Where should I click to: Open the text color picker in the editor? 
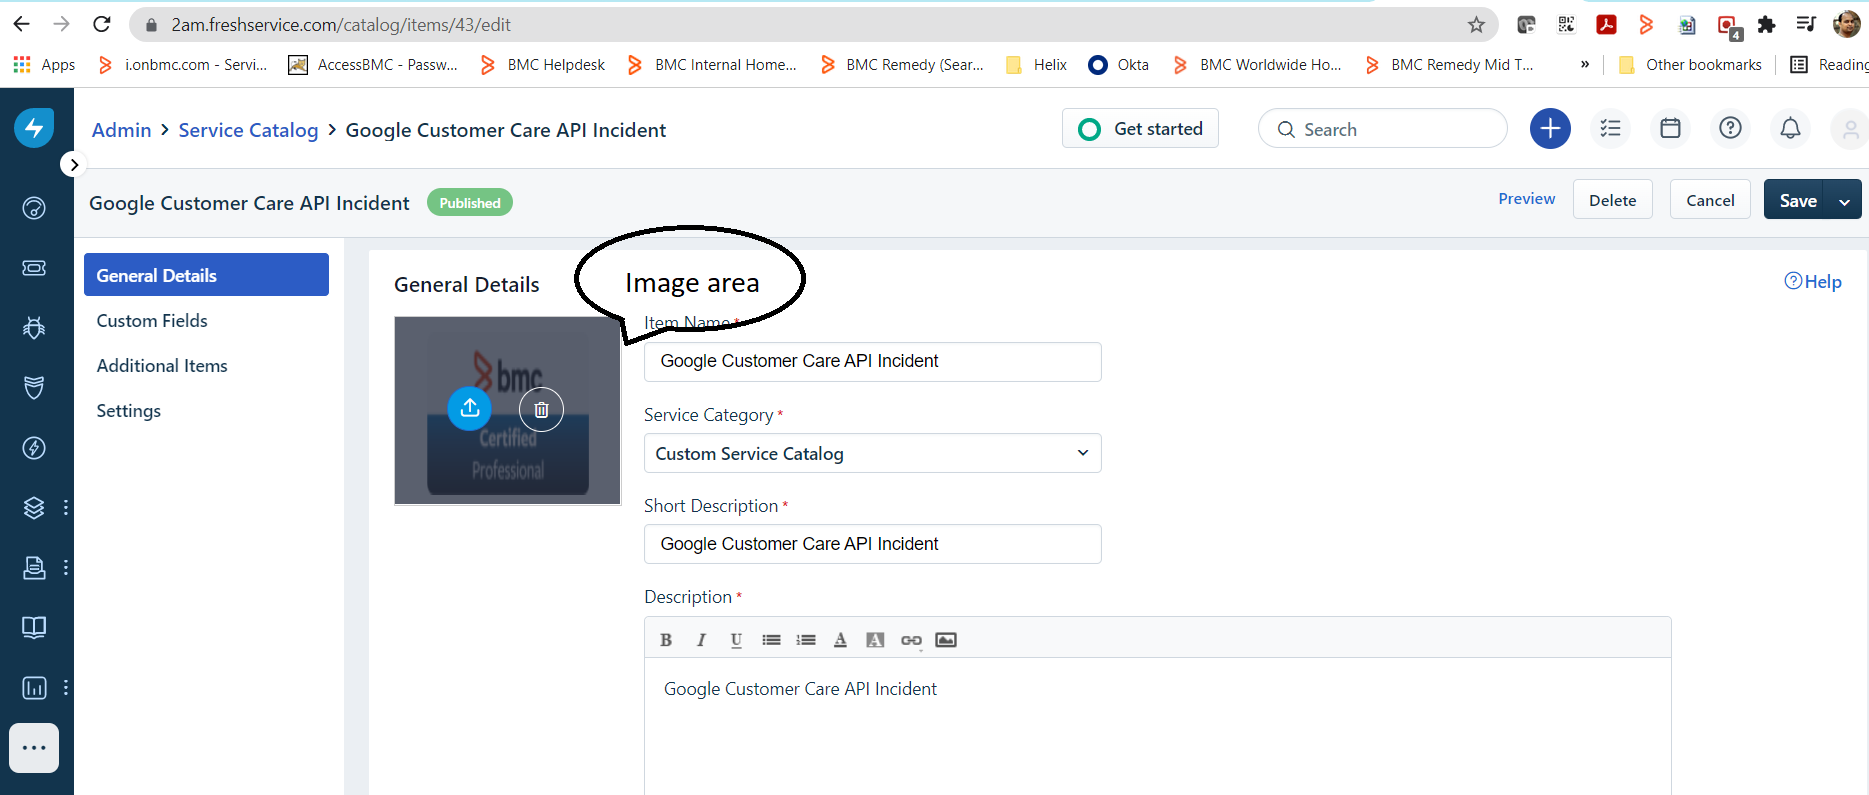(840, 640)
